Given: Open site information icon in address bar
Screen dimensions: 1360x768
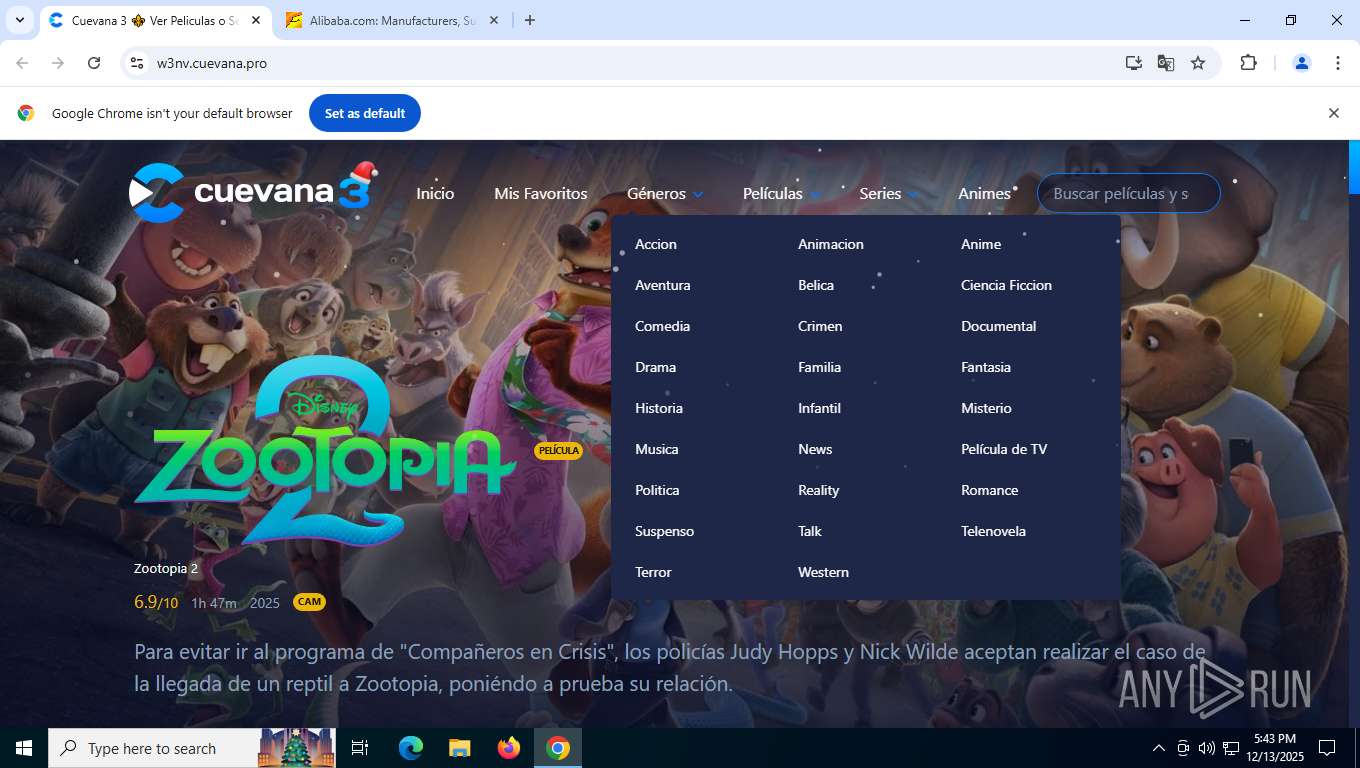Looking at the screenshot, I should point(137,63).
